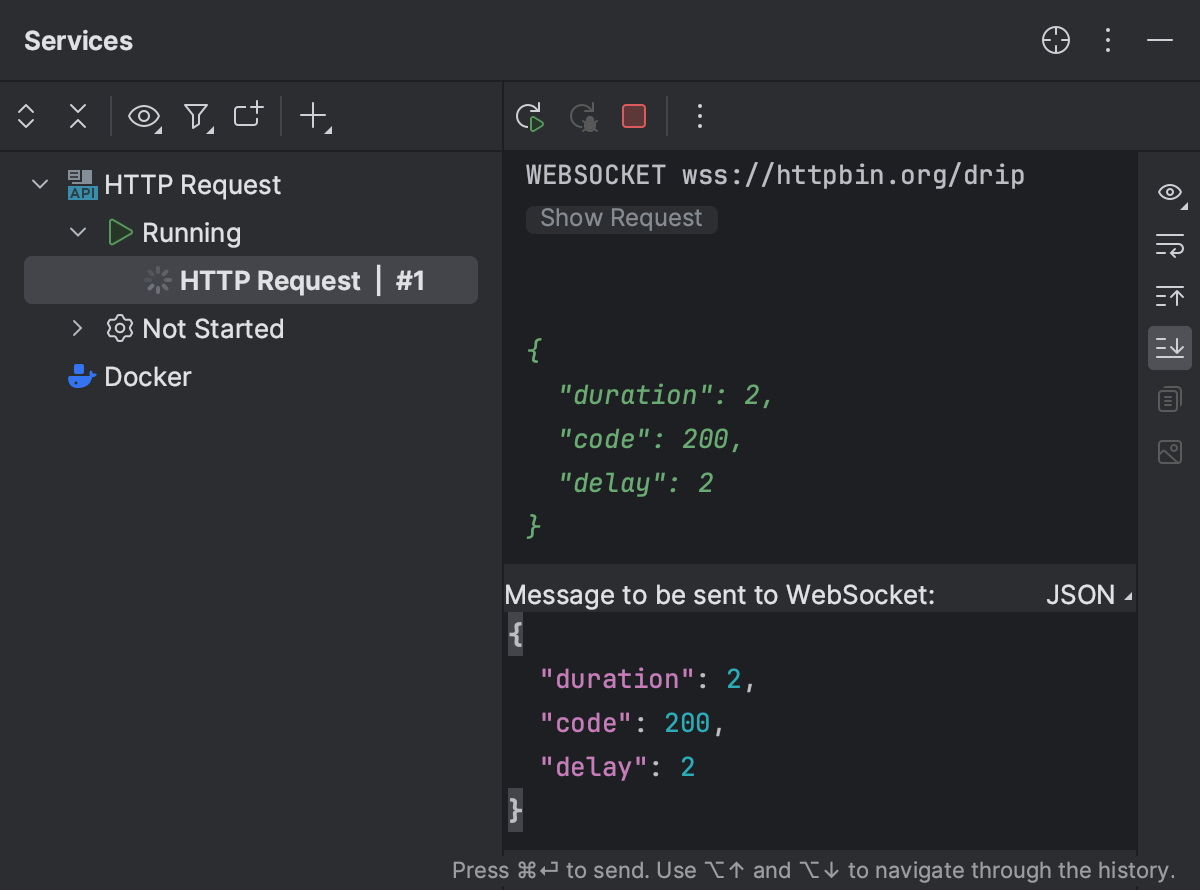Click the Show Request button

(621, 218)
